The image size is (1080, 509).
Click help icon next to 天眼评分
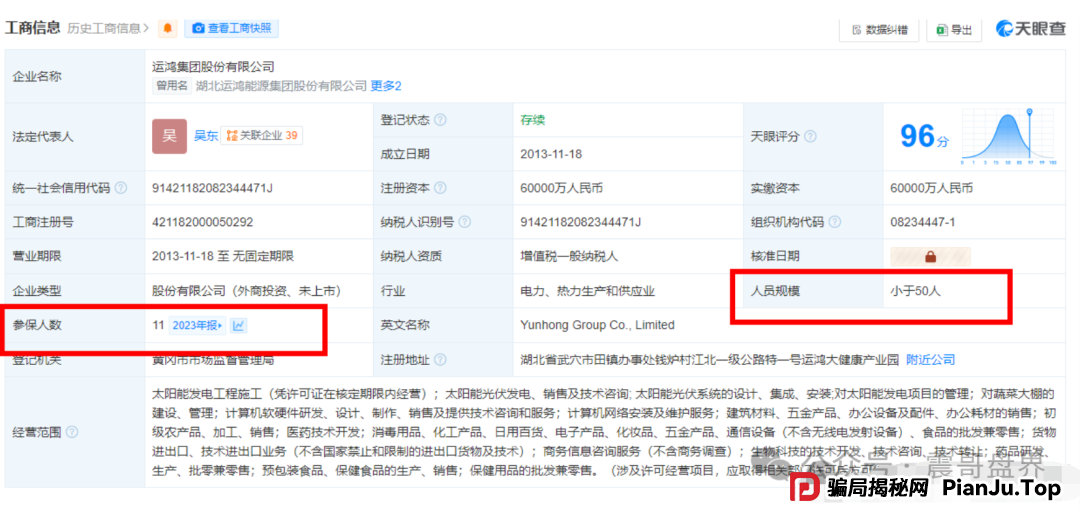[x=810, y=137]
